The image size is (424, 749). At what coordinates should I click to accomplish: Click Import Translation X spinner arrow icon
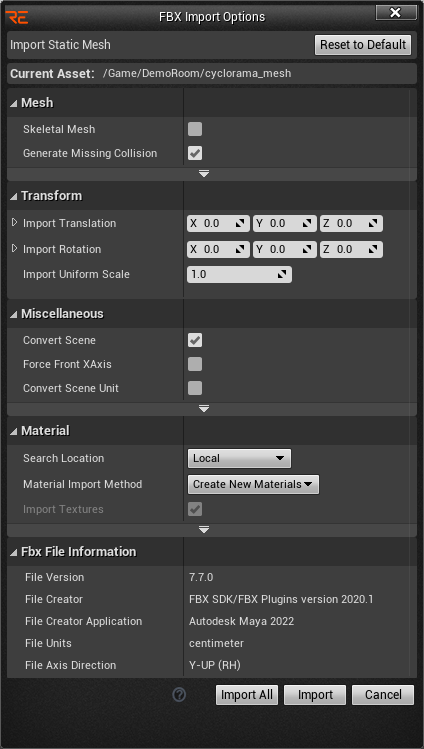pyautogui.click(x=241, y=223)
